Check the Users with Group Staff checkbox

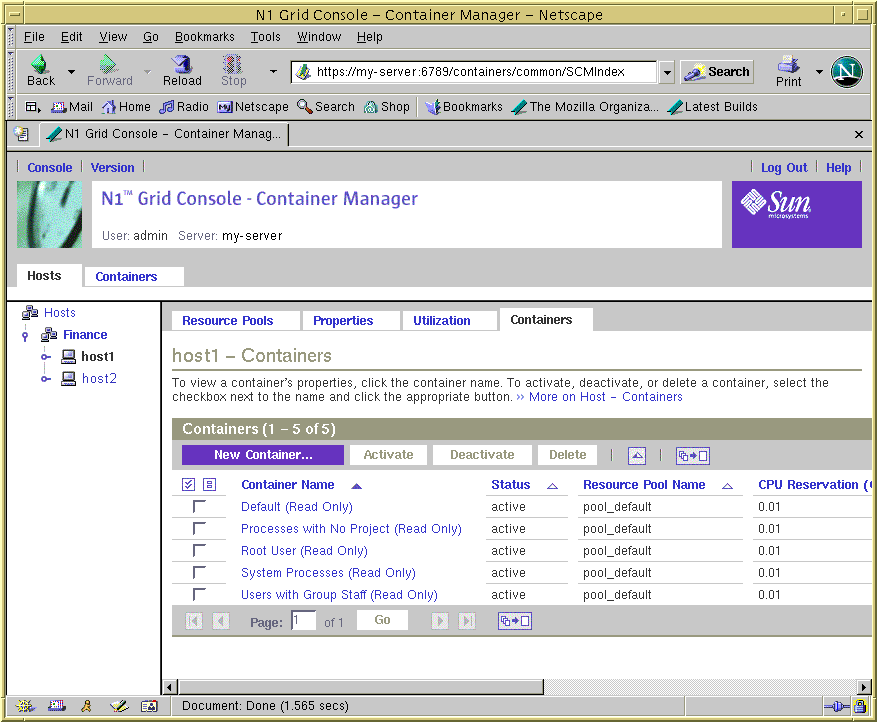(199, 594)
